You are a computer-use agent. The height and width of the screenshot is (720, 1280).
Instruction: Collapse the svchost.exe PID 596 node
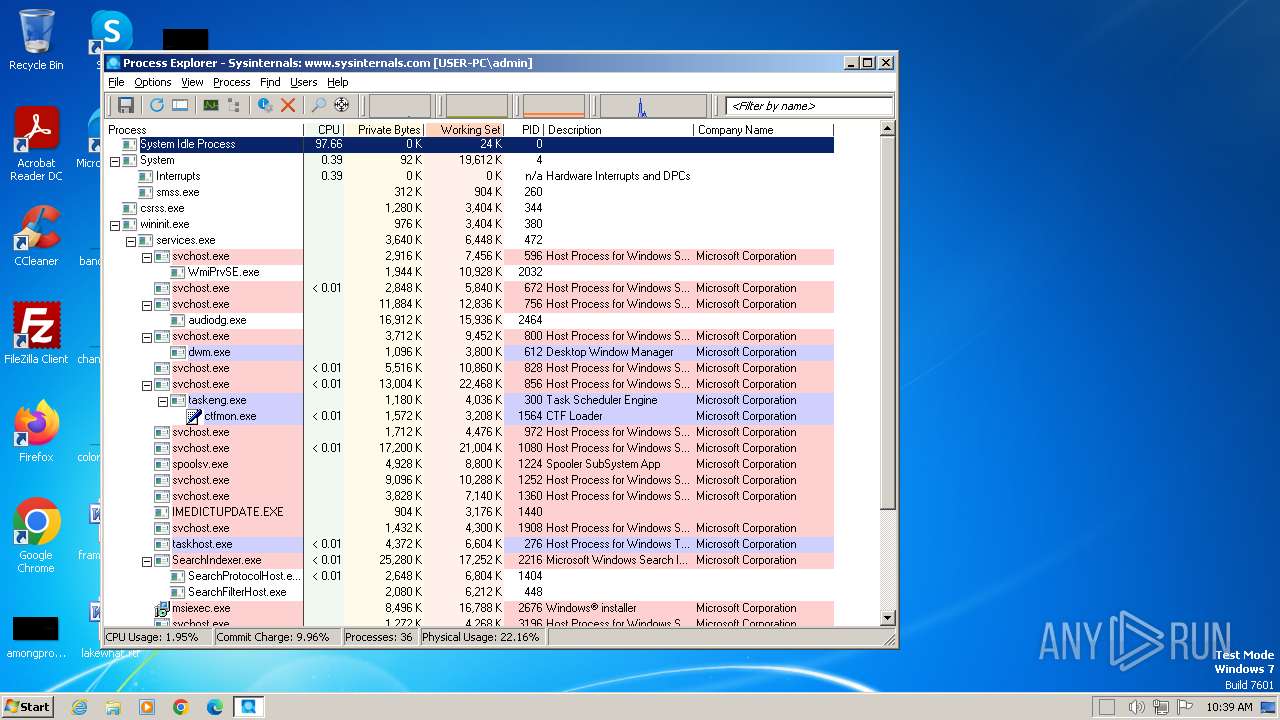tap(147, 257)
